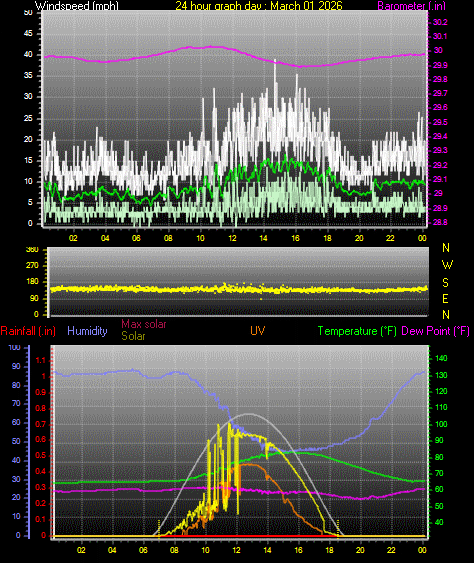Click the 15 mph windspeed axis value

pos(28,160)
